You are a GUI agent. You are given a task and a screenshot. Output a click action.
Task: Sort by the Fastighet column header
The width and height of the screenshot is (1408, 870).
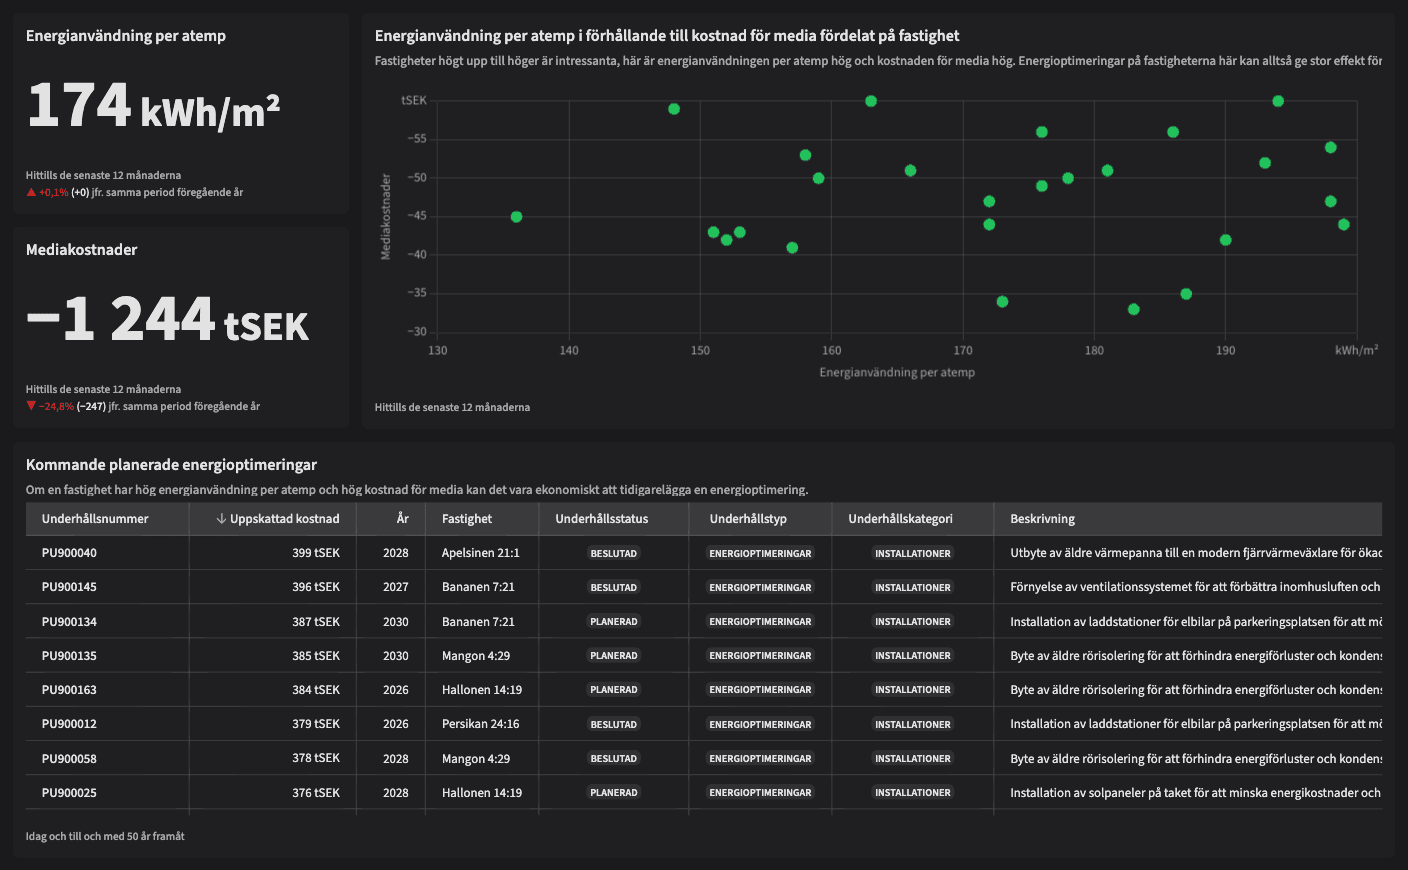click(467, 519)
